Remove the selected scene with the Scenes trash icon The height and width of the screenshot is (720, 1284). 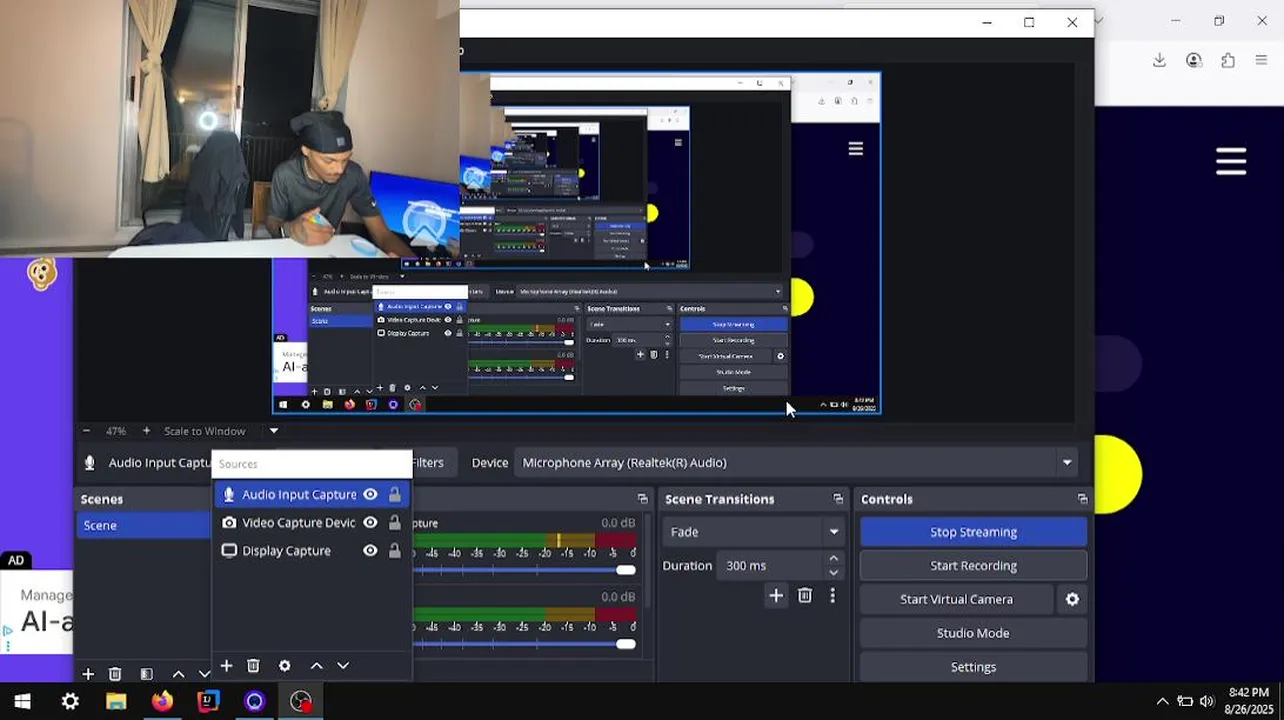click(x=115, y=674)
